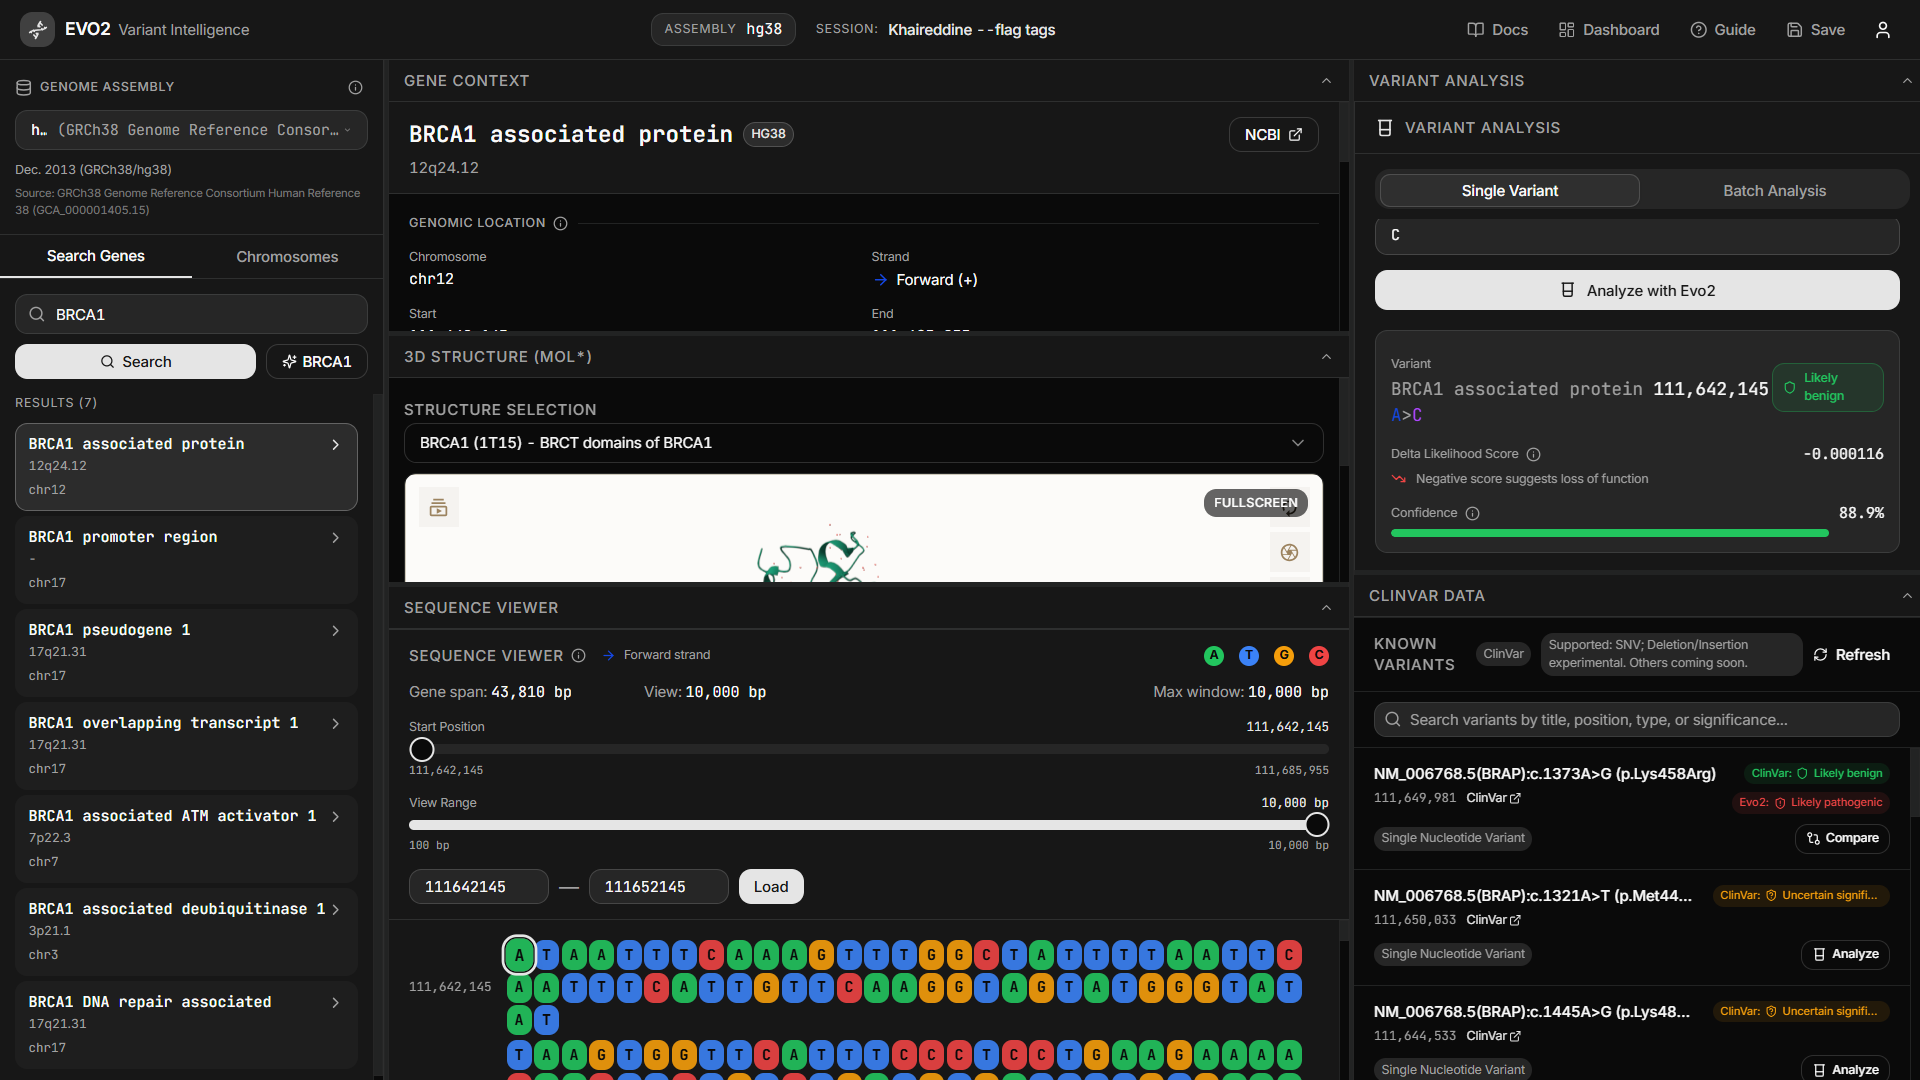The image size is (1920, 1080).
Task: Click the Genome Assembly info icon
Action: (x=355, y=87)
